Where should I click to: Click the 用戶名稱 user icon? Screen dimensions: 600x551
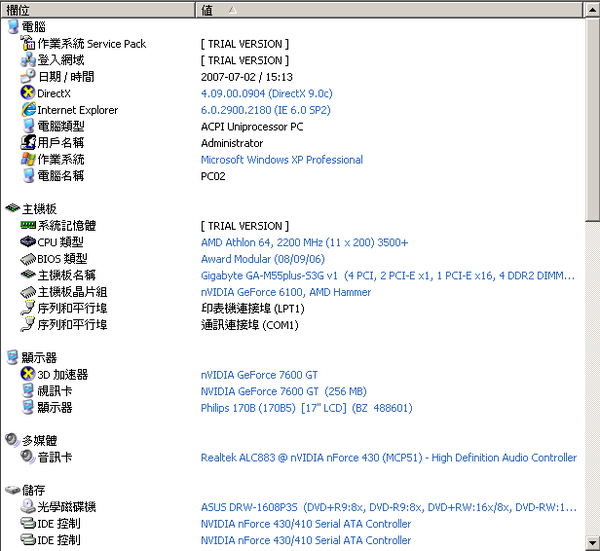[28, 142]
